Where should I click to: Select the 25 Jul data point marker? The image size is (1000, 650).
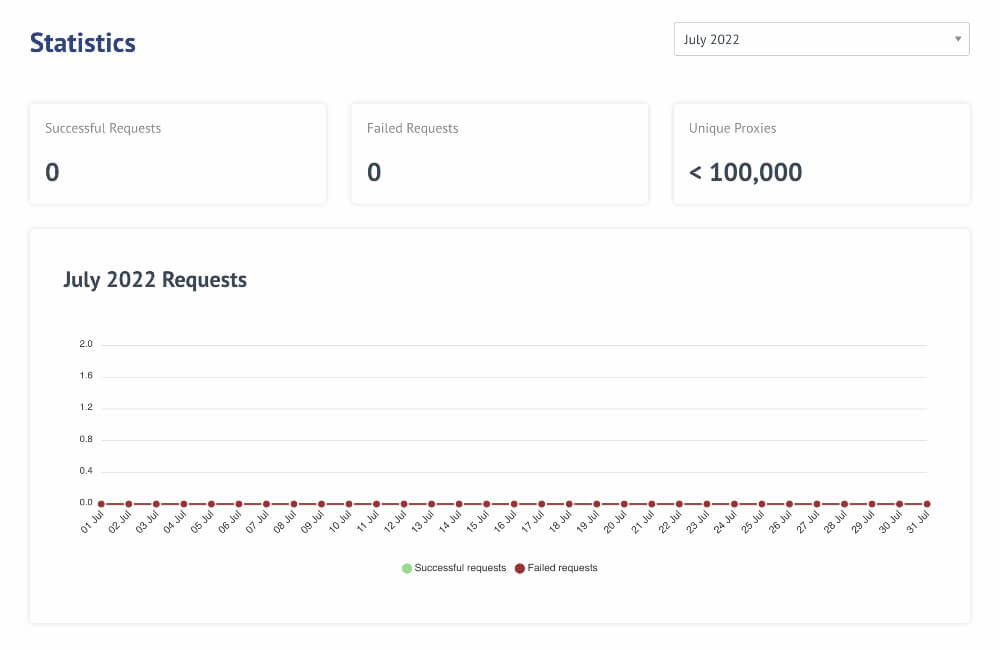click(x=763, y=502)
